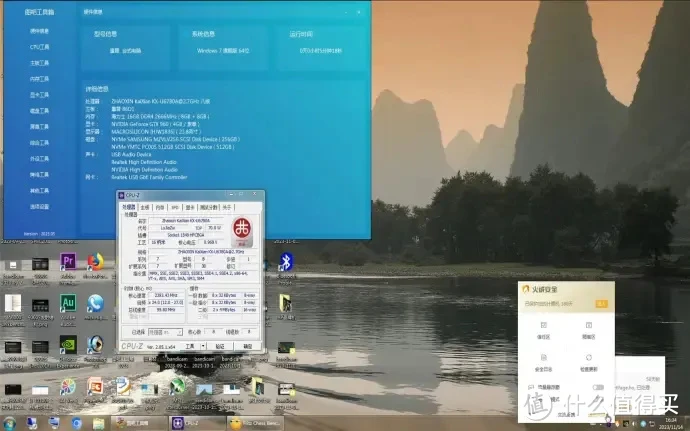Open the colorful pinwheel desktop icon
The image size is (690, 431).
coord(68,387)
